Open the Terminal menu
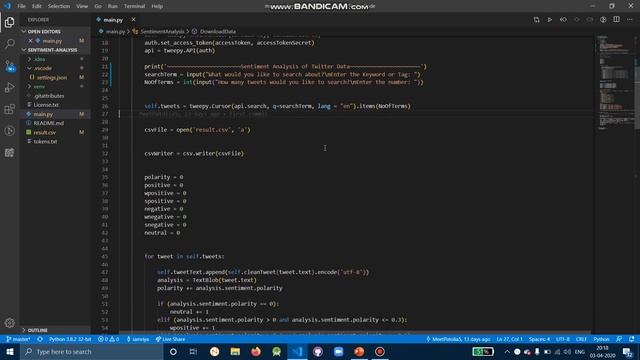The image size is (640, 360). tap(134, 6)
